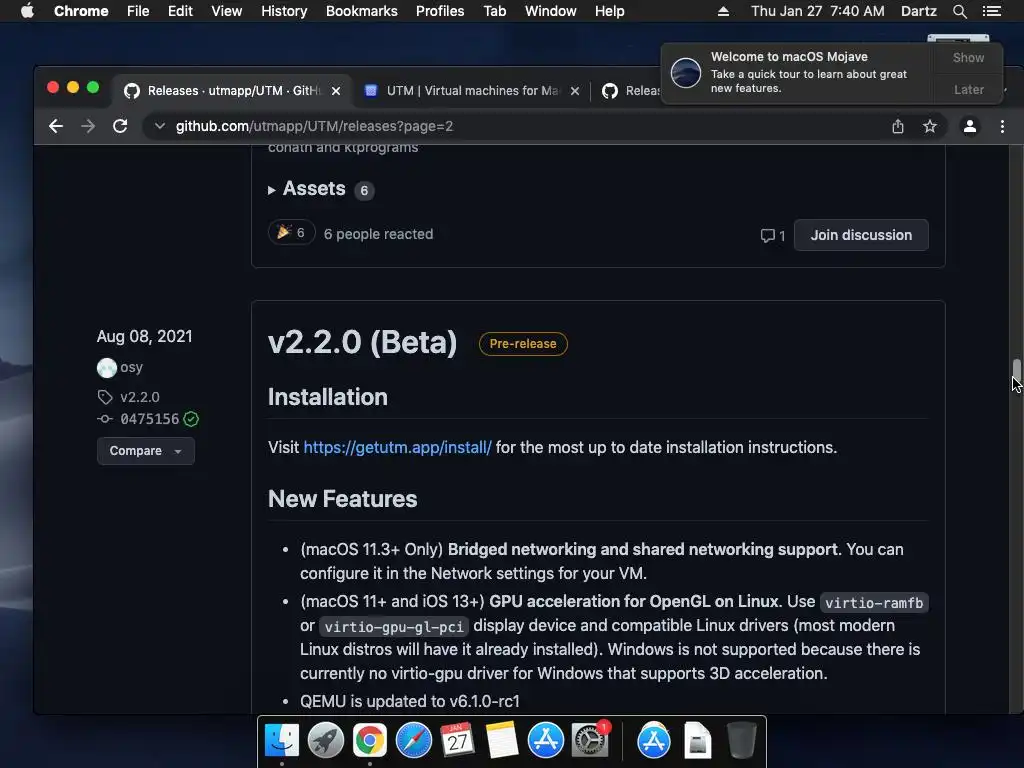
Task: Click the Chrome icon in the Dock
Action: click(370, 741)
